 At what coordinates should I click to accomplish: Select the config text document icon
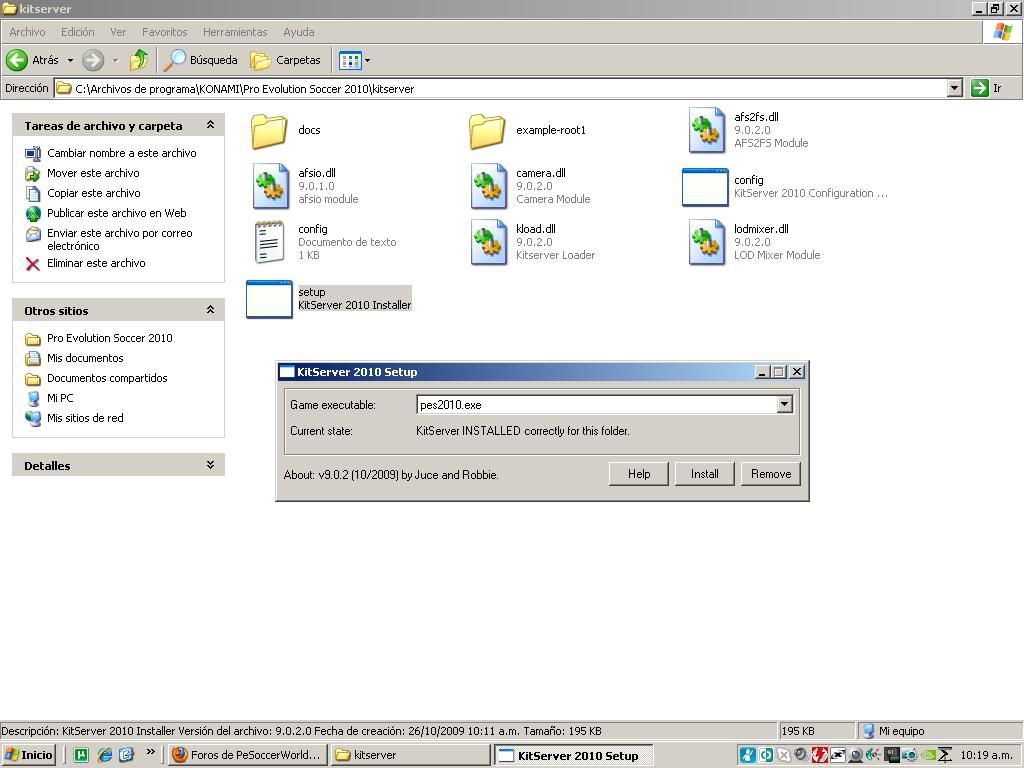point(270,242)
